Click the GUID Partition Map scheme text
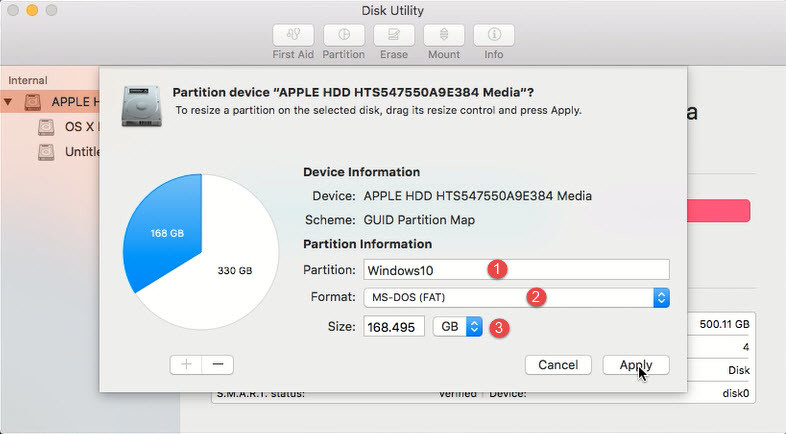Viewport: 786px width, 434px height. click(x=419, y=220)
